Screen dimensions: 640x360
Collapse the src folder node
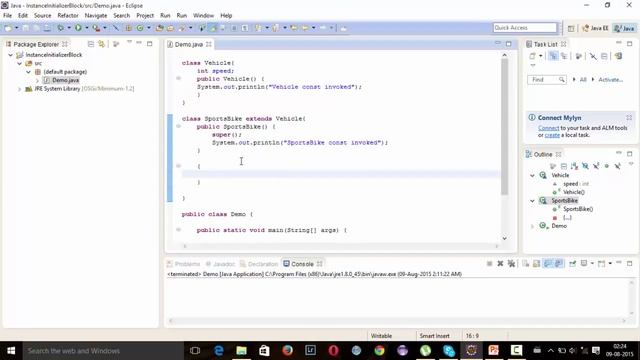click(x=20, y=63)
